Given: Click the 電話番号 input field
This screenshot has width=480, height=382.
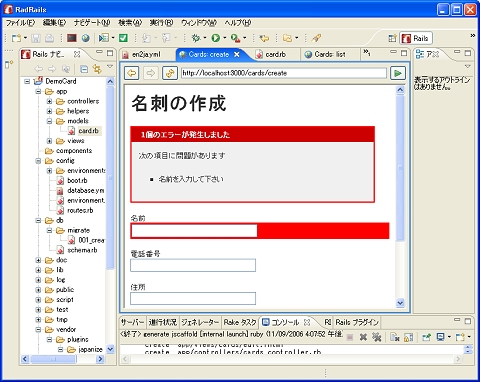Looking at the screenshot, I should click(x=193, y=265).
